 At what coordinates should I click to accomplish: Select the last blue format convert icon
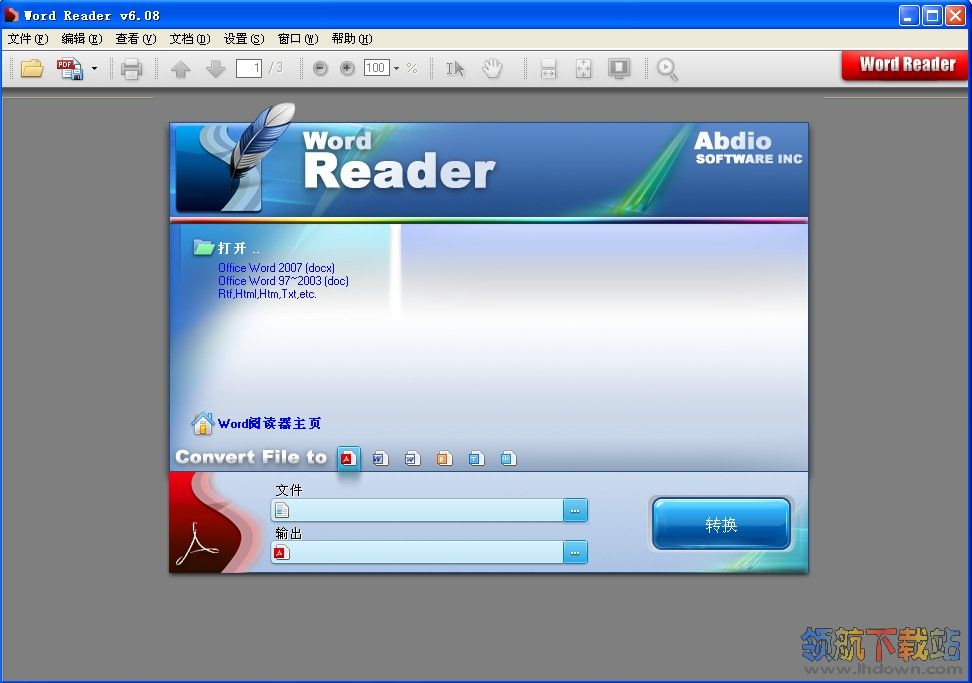click(x=508, y=459)
